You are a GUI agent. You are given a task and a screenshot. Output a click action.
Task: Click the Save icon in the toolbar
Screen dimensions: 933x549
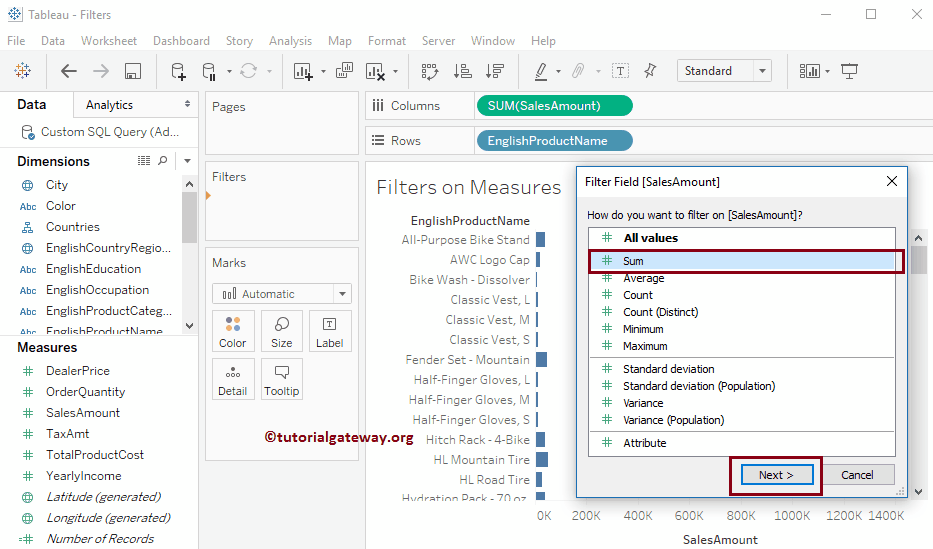[133, 71]
